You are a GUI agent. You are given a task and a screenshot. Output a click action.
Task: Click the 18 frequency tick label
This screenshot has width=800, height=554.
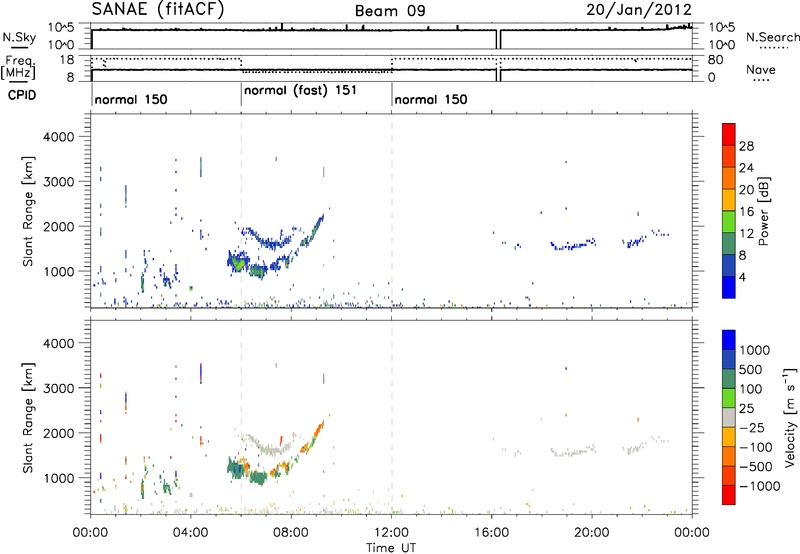[67, 60]
